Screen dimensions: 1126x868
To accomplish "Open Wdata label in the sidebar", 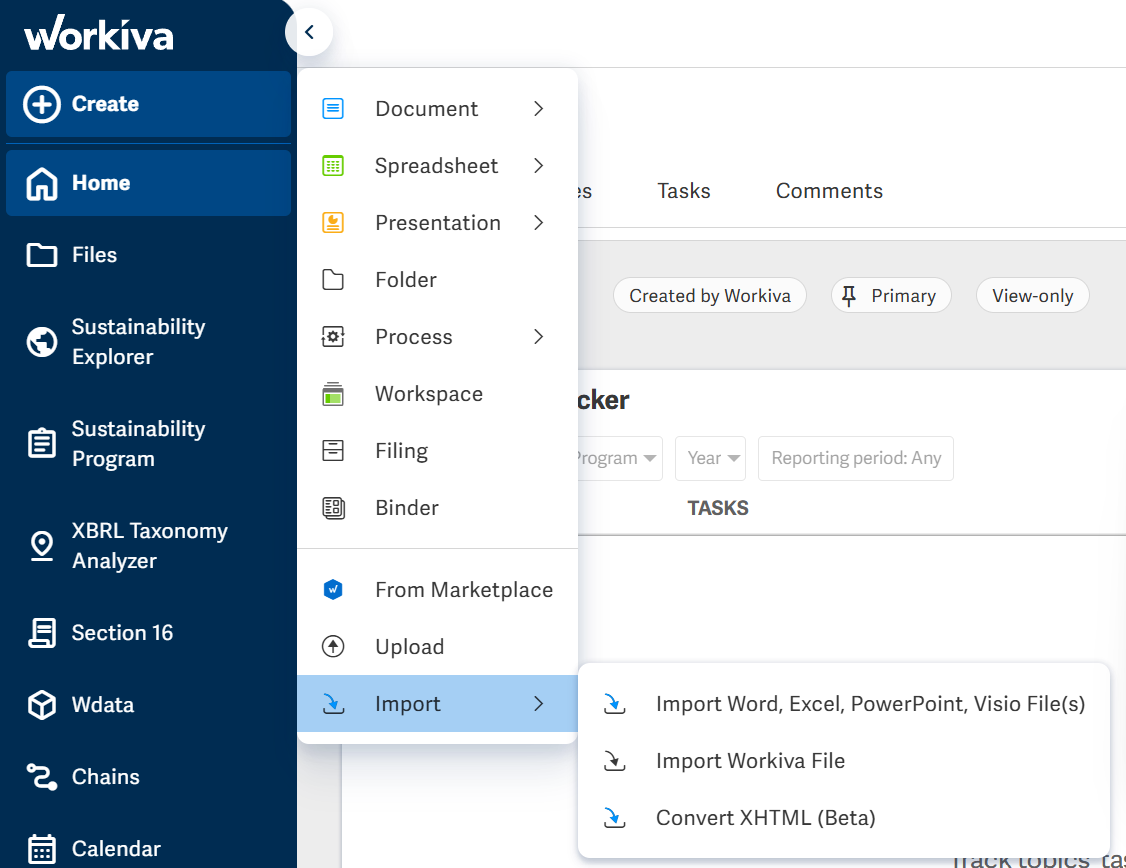I will (x=103, y=705).
